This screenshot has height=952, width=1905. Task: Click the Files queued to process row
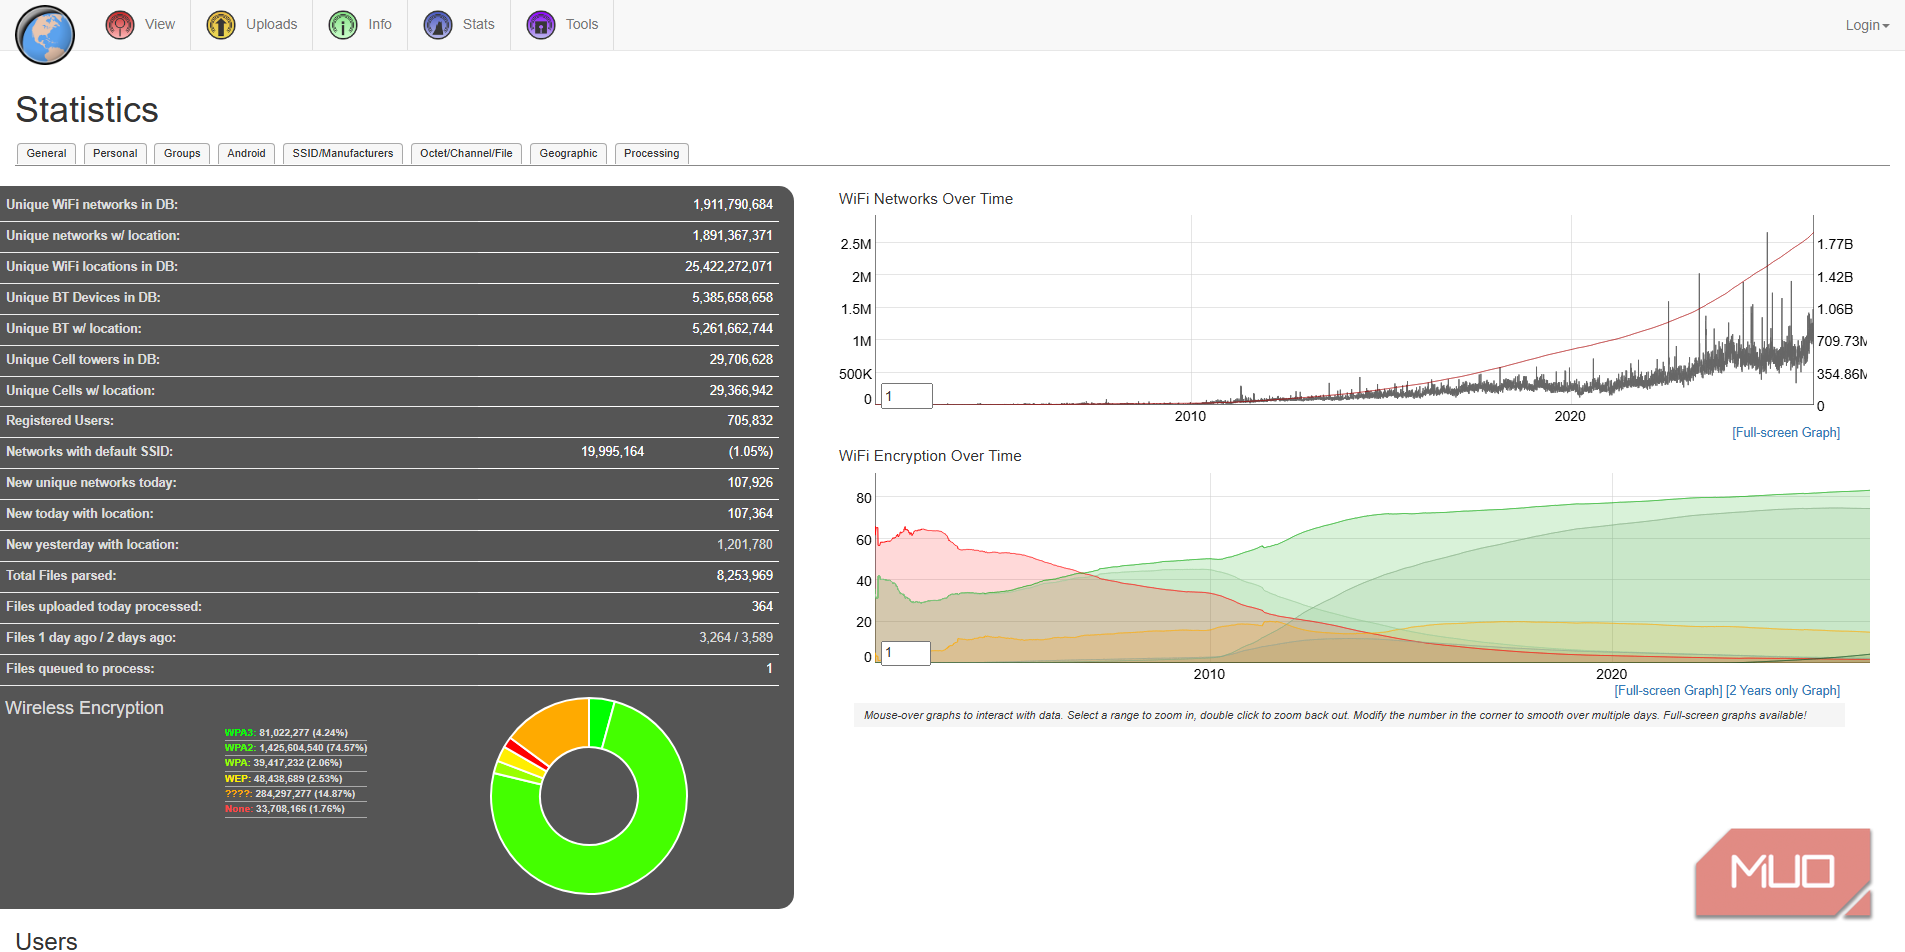click(389, 668)
